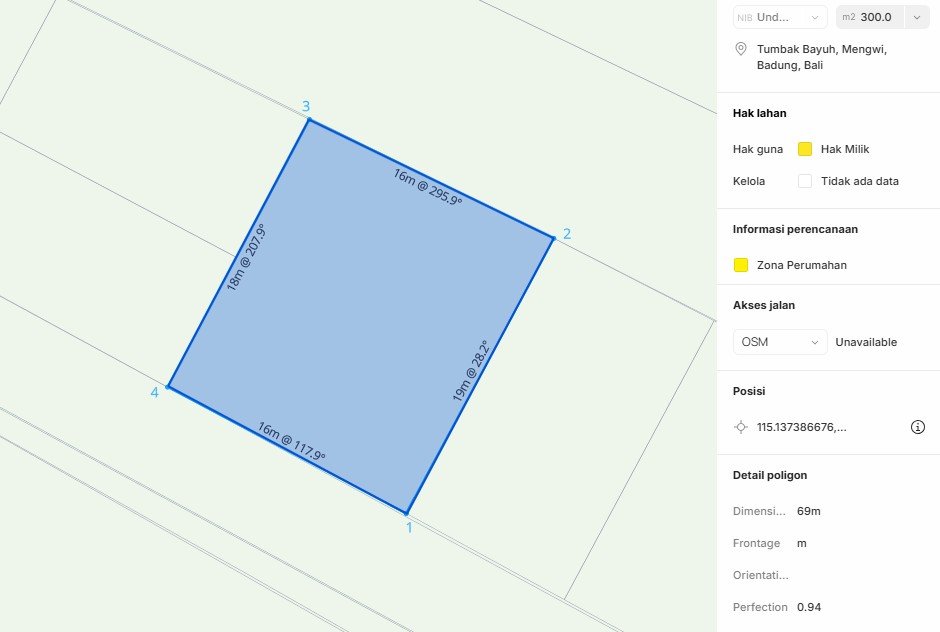Click the crosshair icon under Posisi
Image resolution: width=940 pixels, height=632 pixels.
point(741,427)
